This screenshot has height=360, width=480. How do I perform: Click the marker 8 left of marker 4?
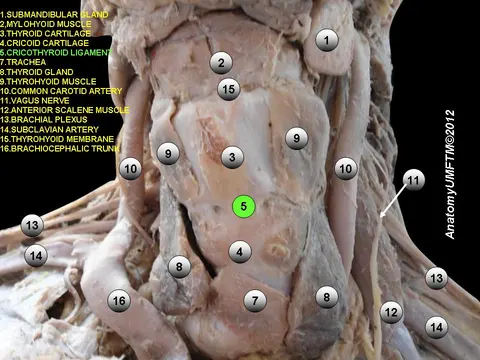(x=179, y=267)
